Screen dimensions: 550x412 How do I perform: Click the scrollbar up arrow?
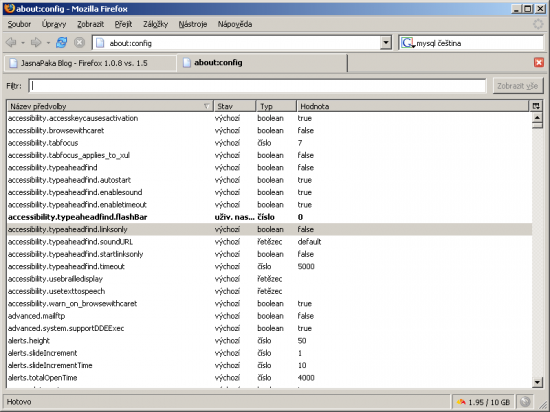click(537, 117)
